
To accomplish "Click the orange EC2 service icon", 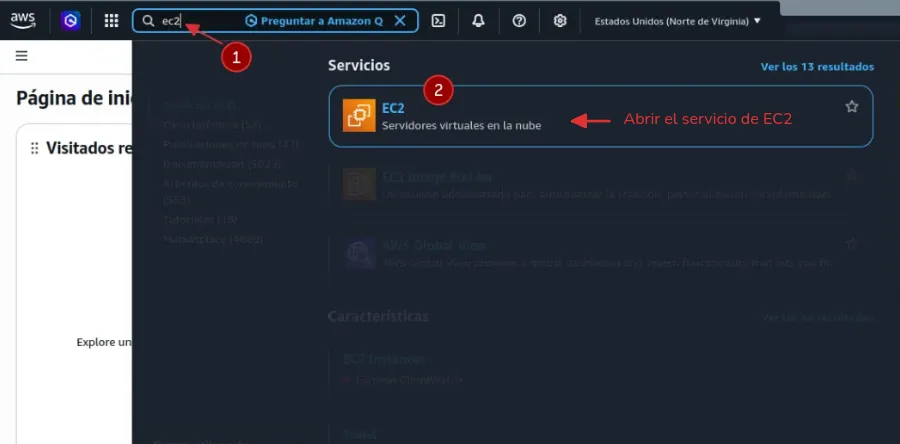I will pyautogui.click(x=359, y=115).
